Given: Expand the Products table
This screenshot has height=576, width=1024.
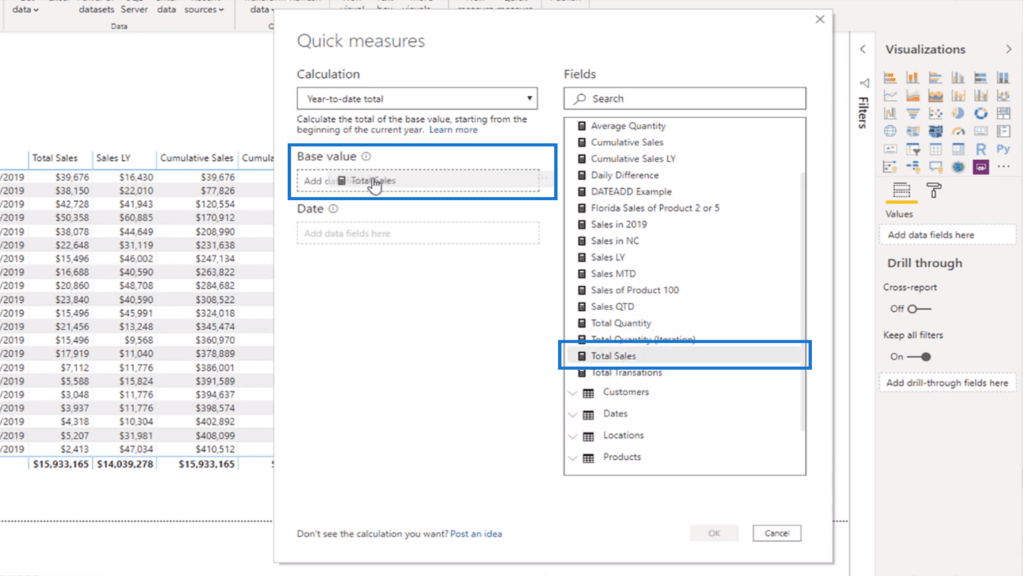Looking at the screenshot, I should click(573, 458).
